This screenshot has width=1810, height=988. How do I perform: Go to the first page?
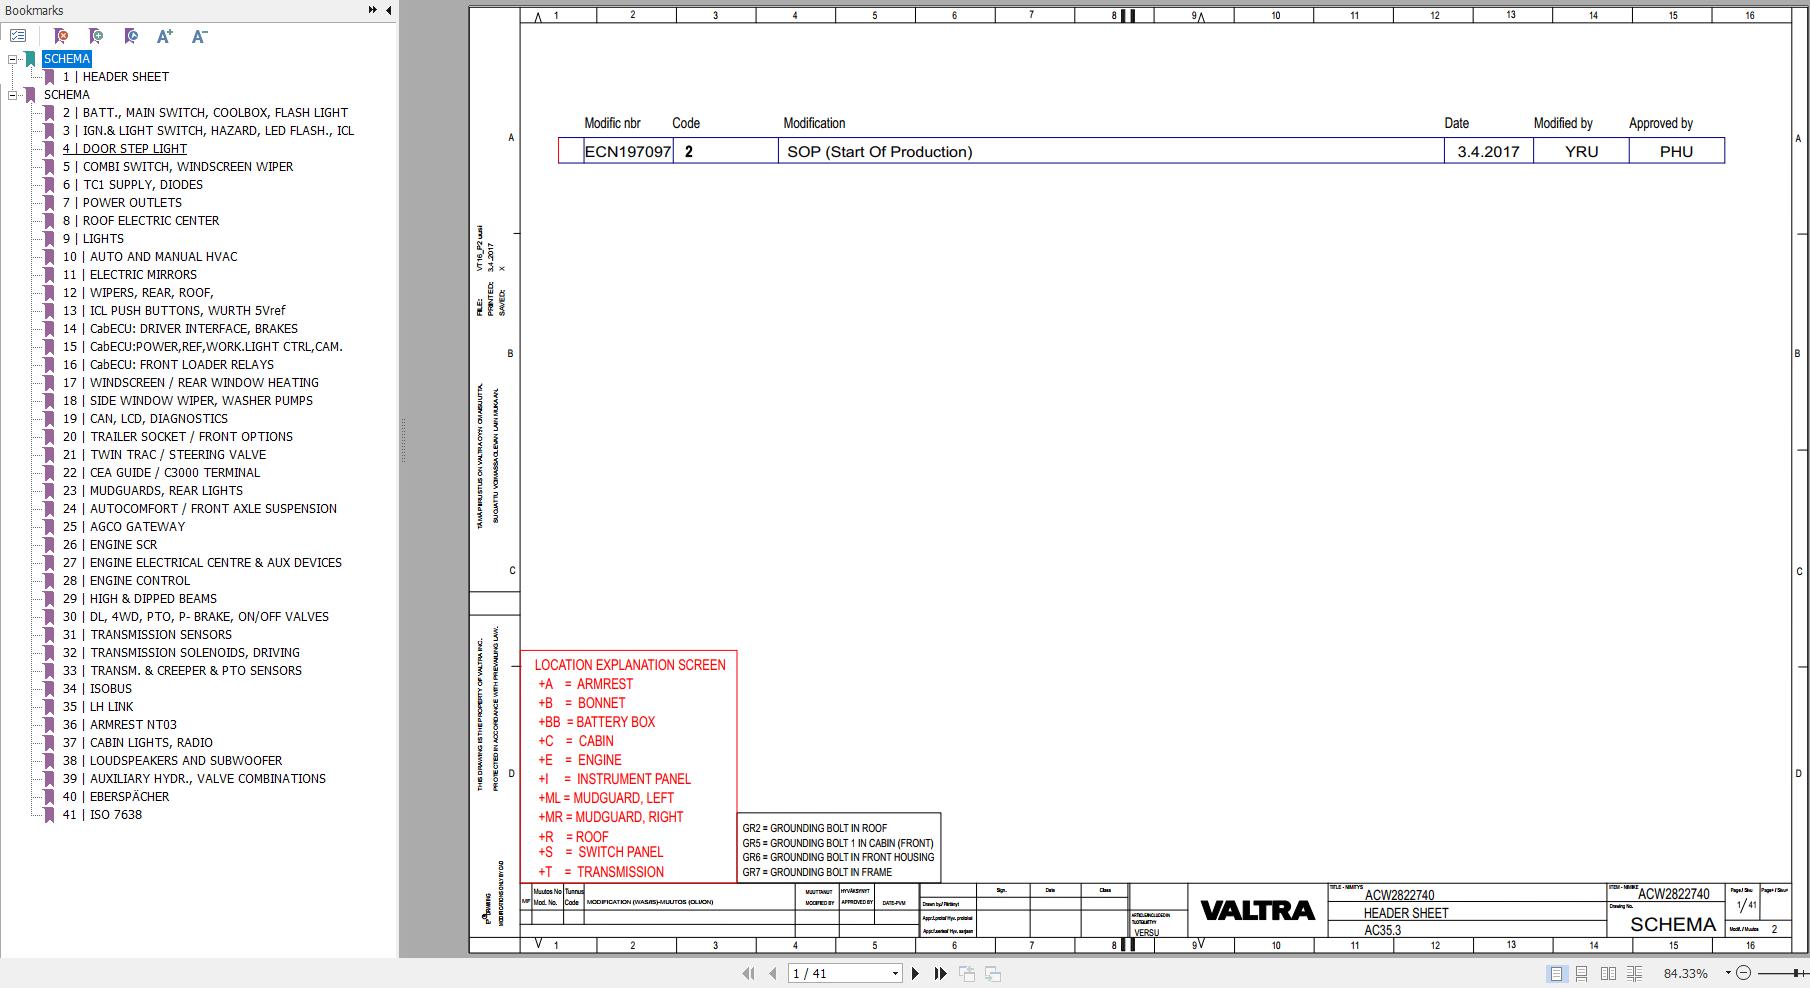[748, 973]
